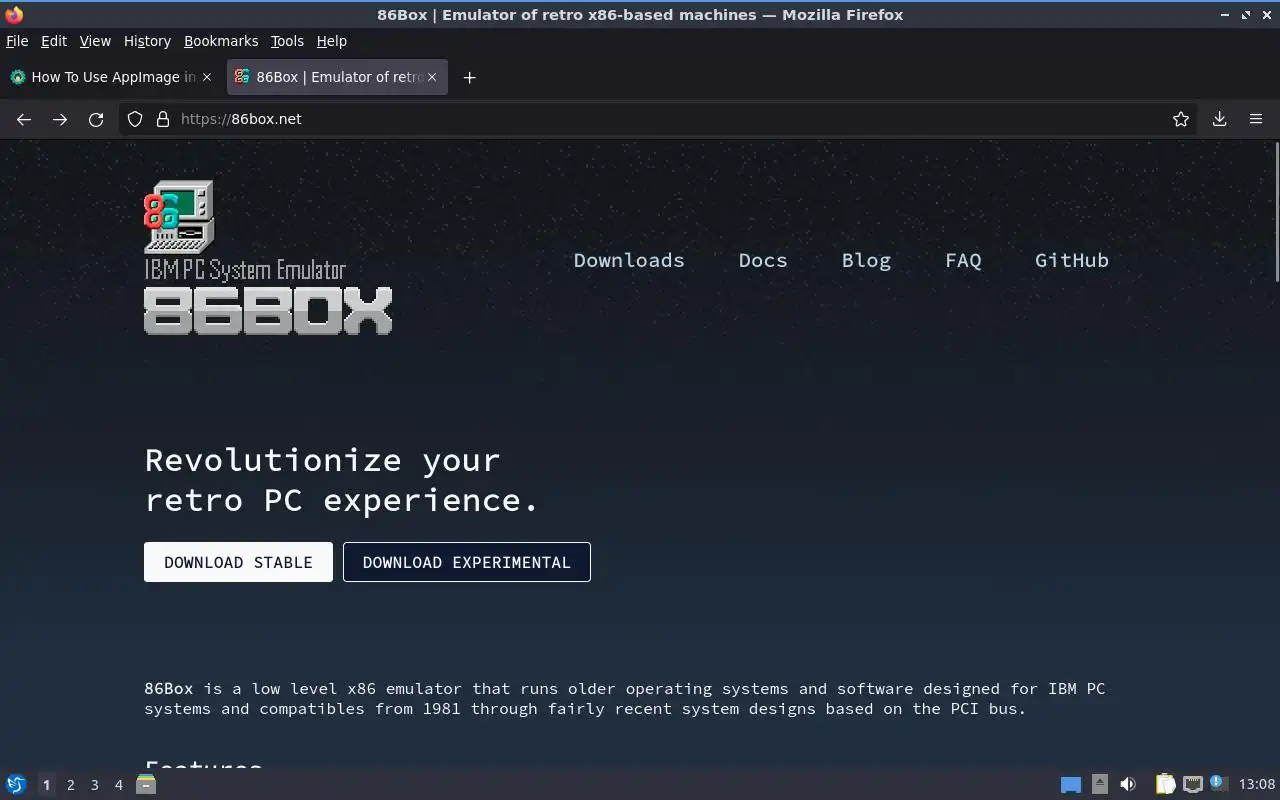Screen dimensions: 1280x800
Task: Click the Download Experimental button
Action: (x=467, y=562)
